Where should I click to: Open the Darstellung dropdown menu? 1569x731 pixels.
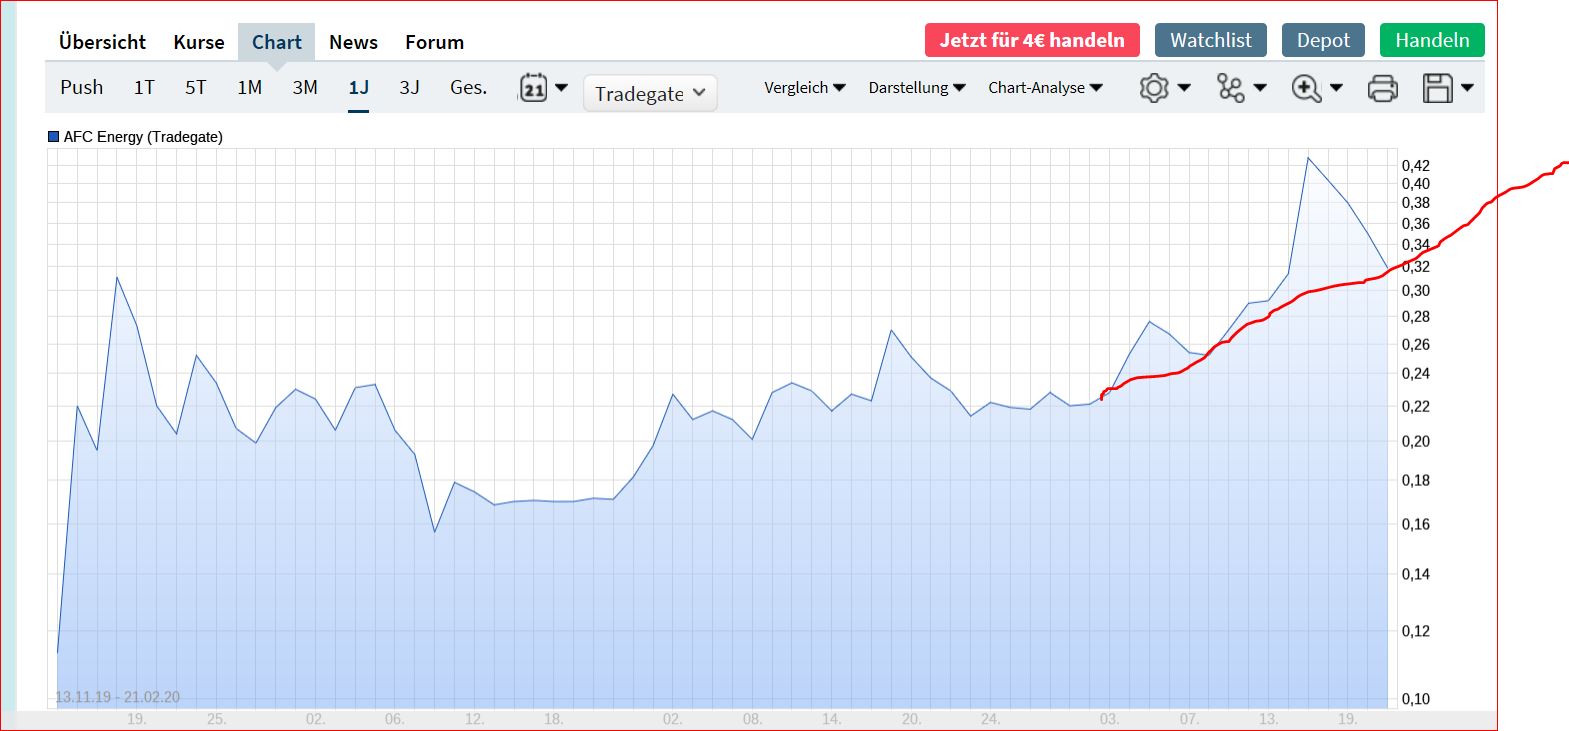(916, 88)
